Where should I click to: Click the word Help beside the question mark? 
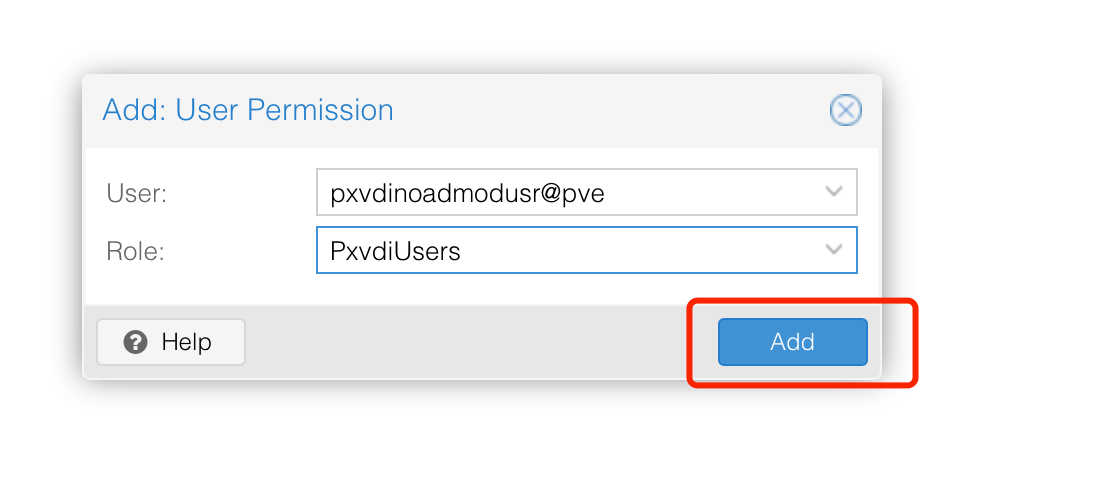187,342
